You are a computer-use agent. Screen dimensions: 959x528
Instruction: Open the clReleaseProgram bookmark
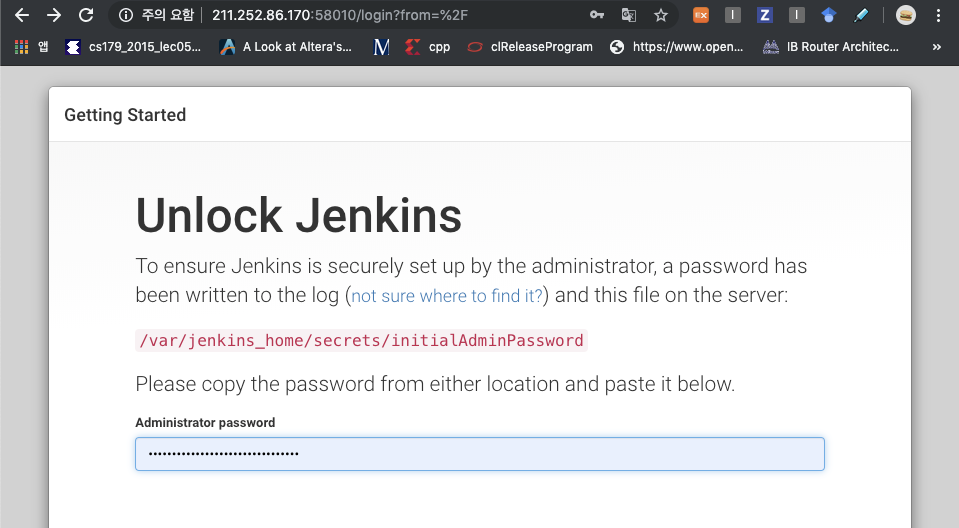530,46
